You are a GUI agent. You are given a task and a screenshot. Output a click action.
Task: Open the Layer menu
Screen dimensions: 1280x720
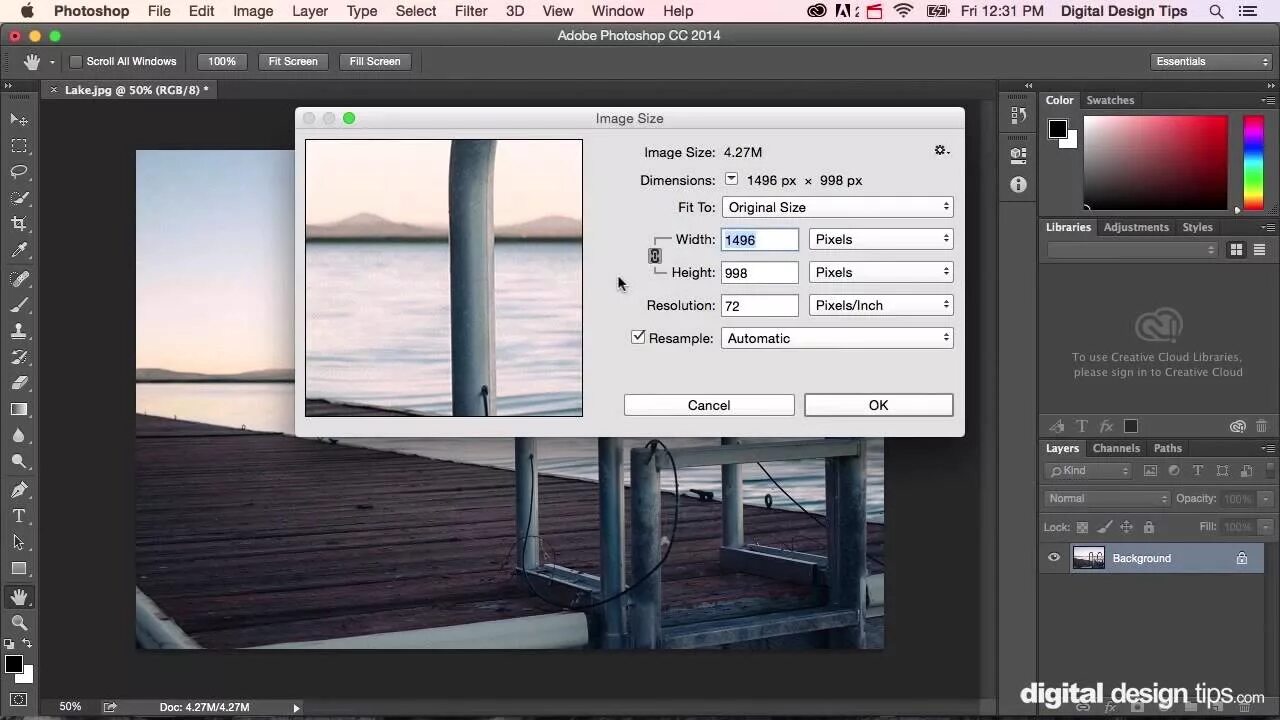310,11
